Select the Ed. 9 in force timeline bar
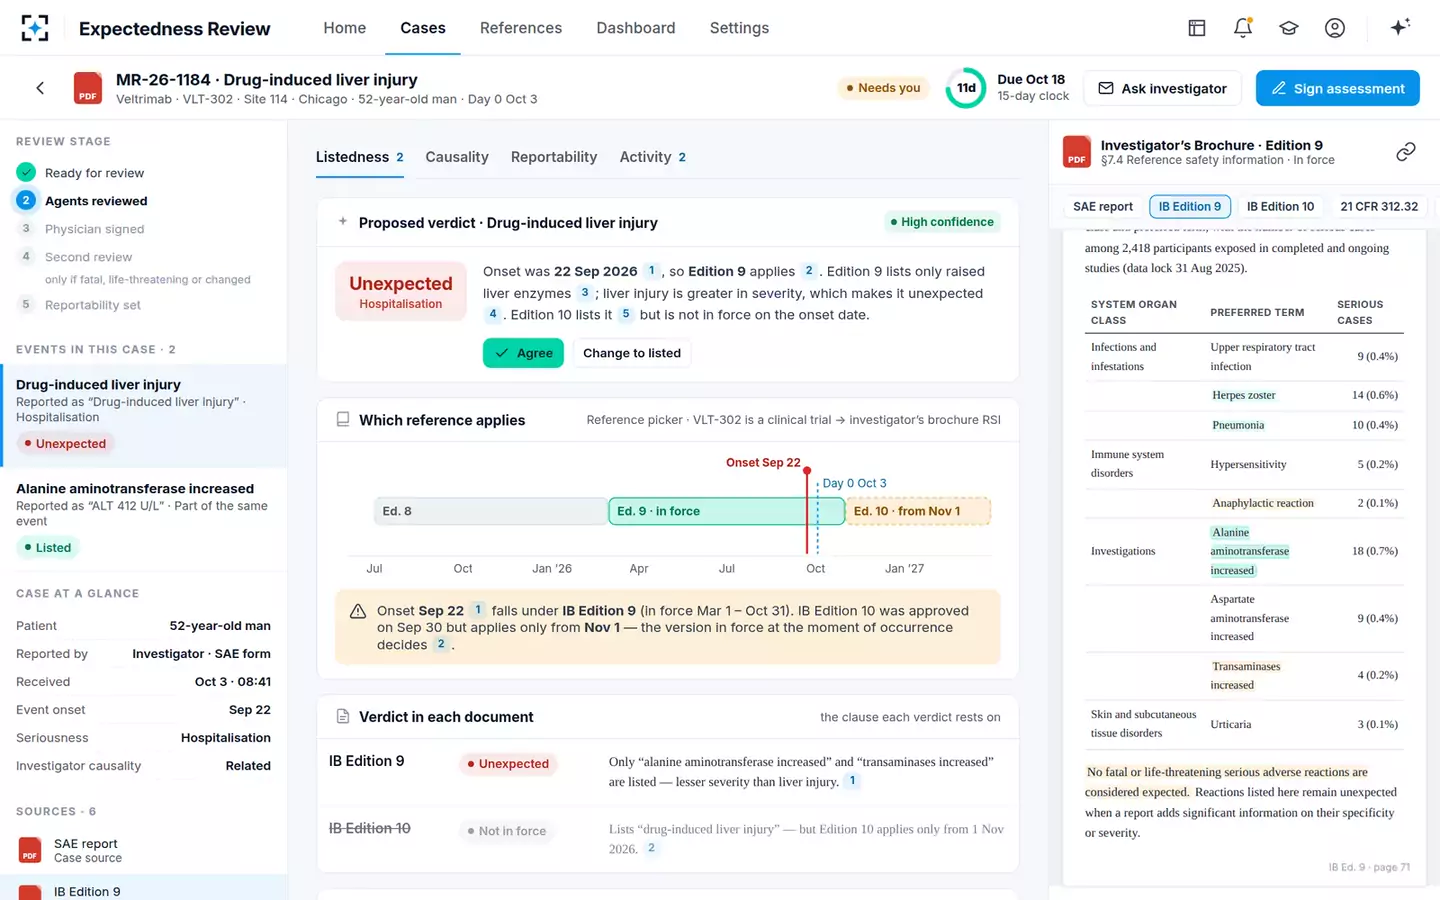 click(727, 511)
